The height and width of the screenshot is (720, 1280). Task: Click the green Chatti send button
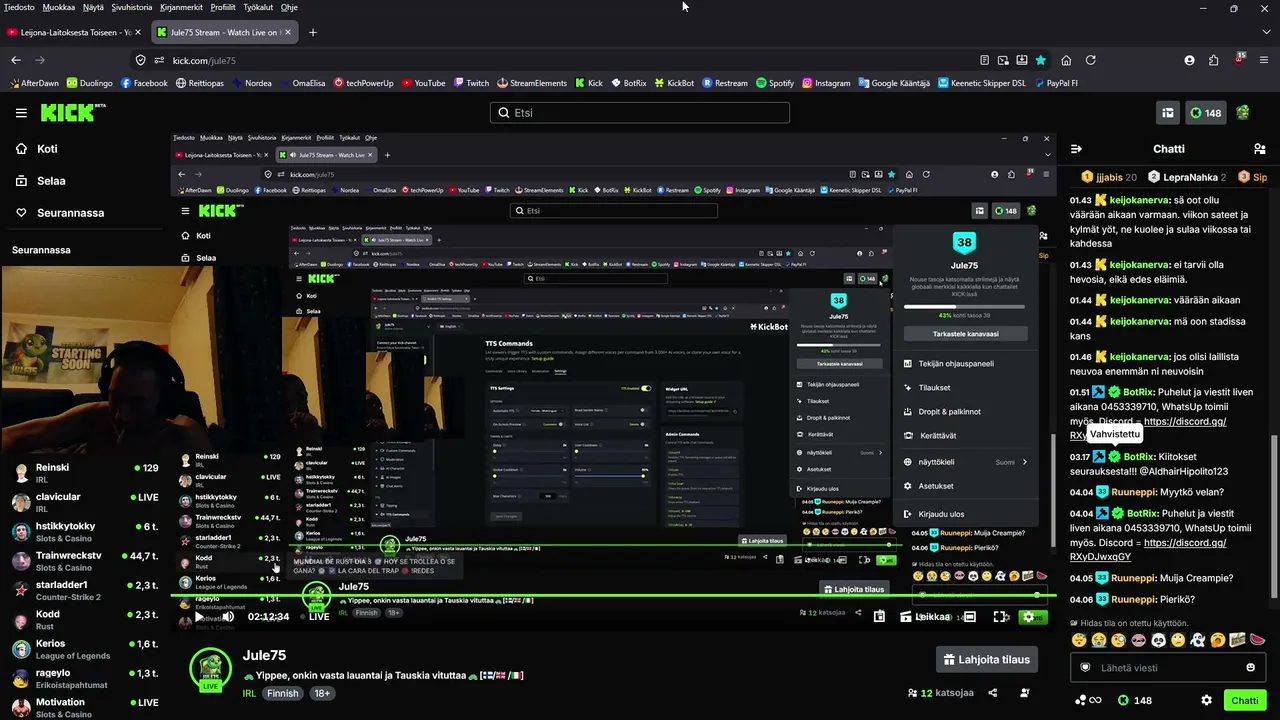(x=1245, y=700)
